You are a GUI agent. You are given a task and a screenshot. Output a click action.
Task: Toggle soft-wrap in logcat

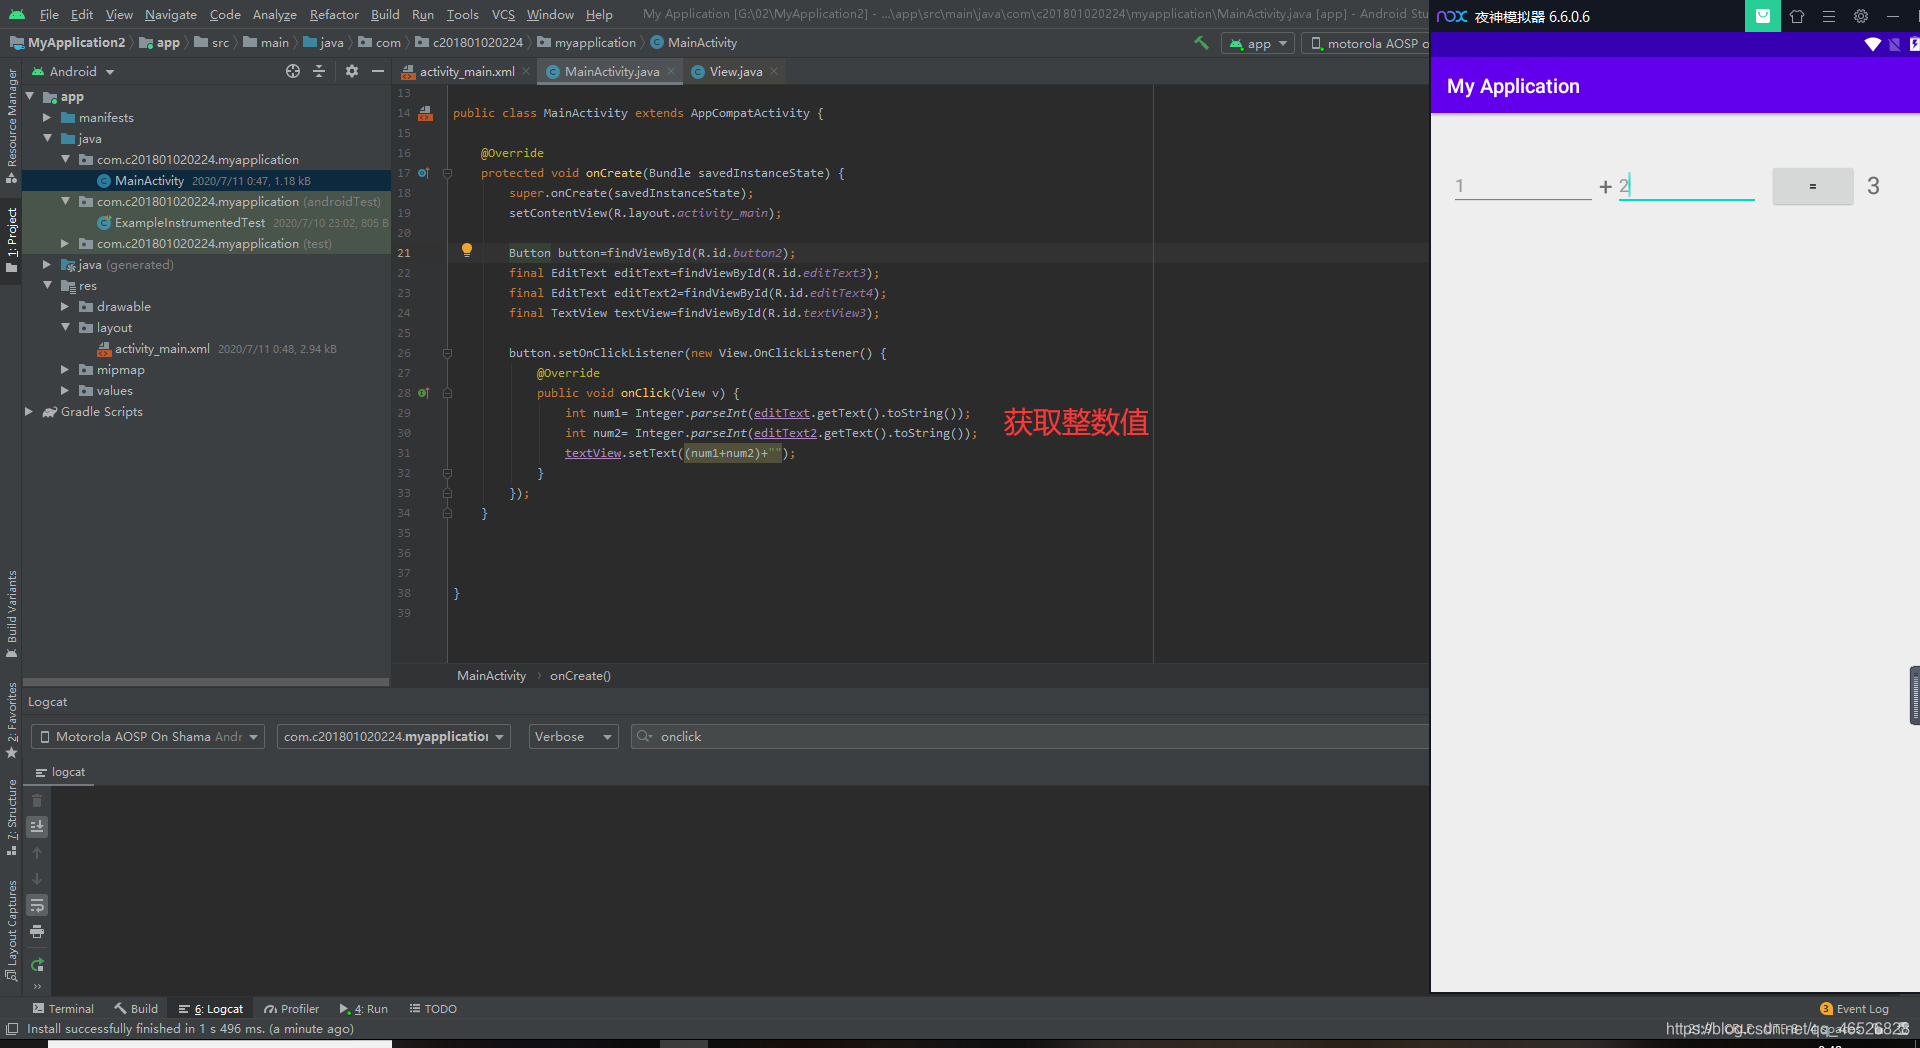37,905
